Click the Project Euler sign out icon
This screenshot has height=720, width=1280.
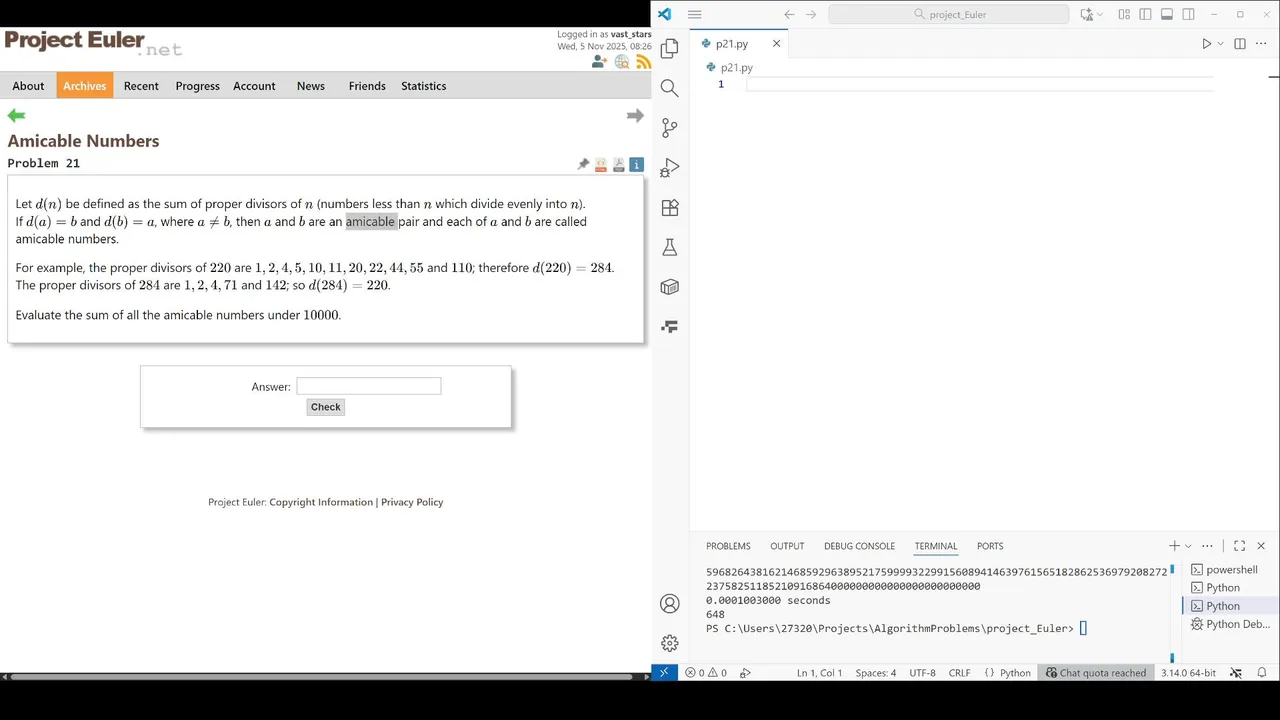click(x=599, y=61)
